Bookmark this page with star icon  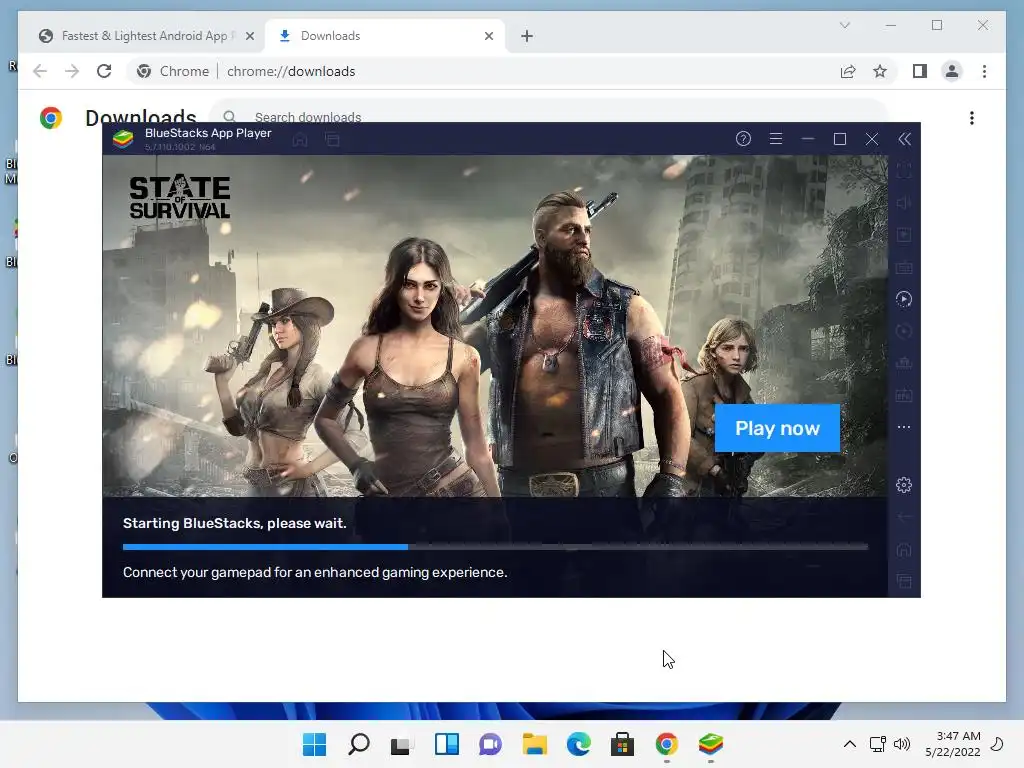pyautogui.click(x=880, y=71)
